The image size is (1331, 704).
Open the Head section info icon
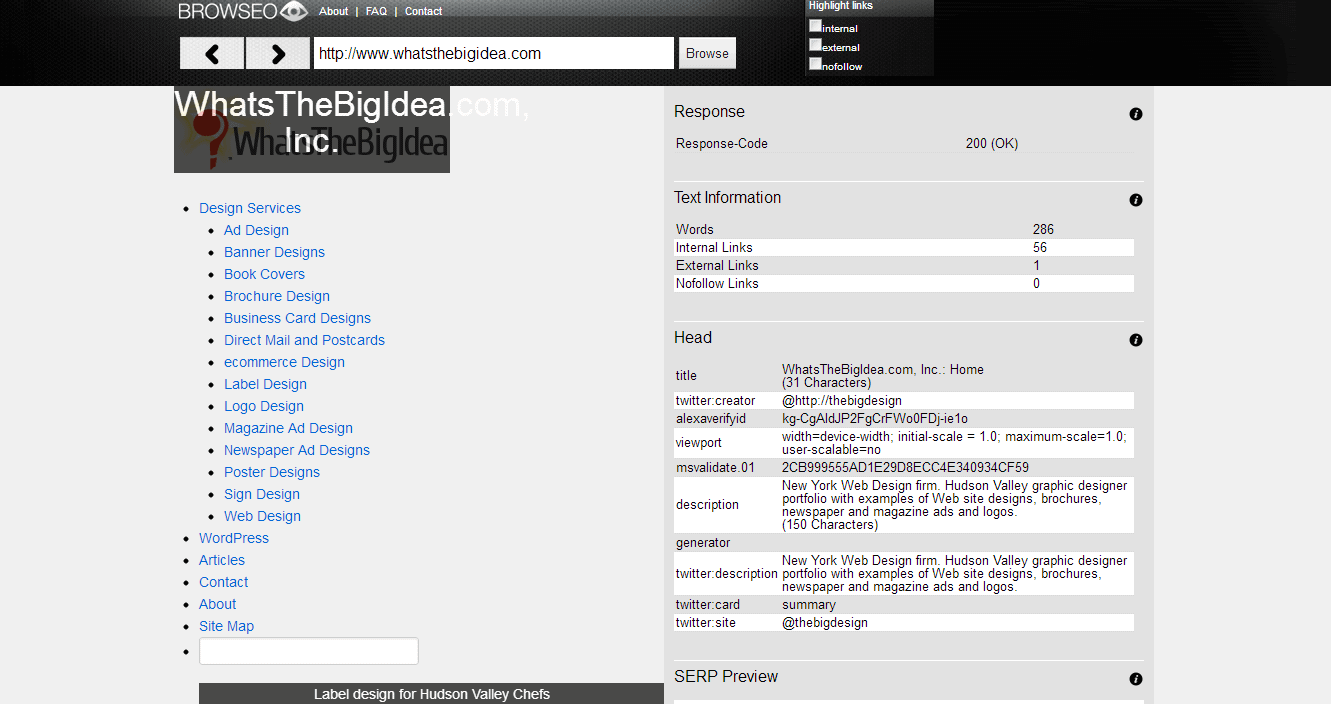[1136, 340]
